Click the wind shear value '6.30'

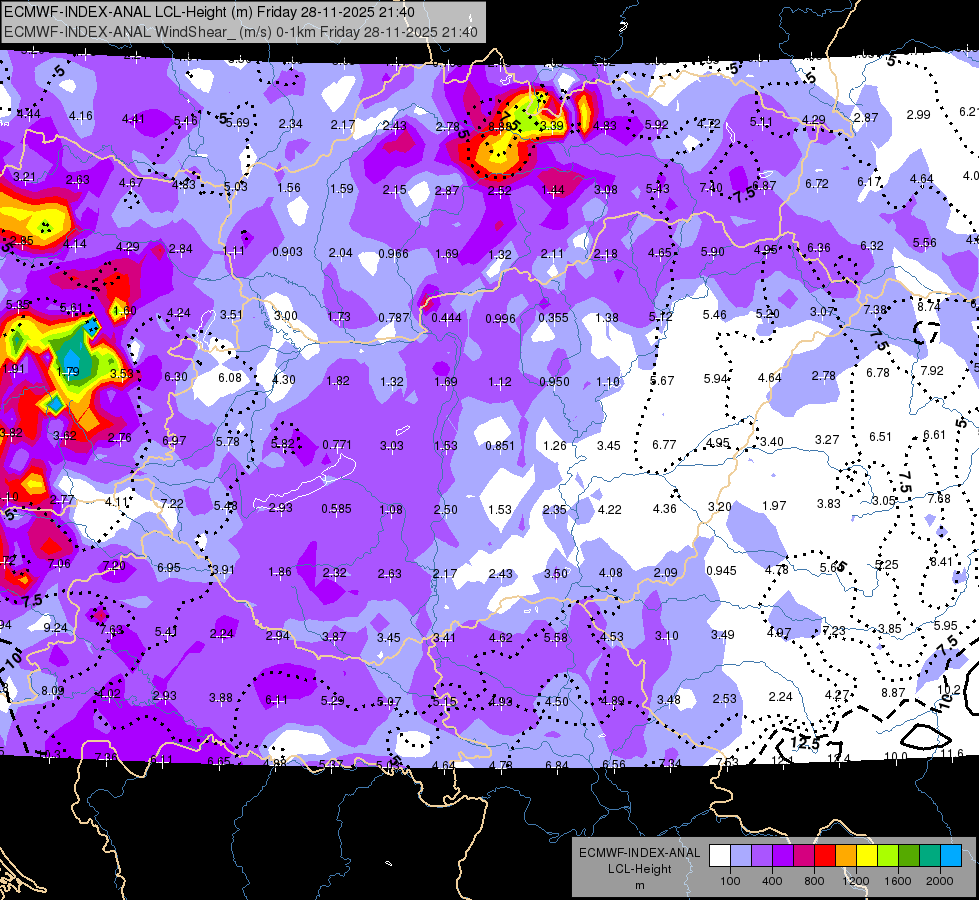(175, 377)
